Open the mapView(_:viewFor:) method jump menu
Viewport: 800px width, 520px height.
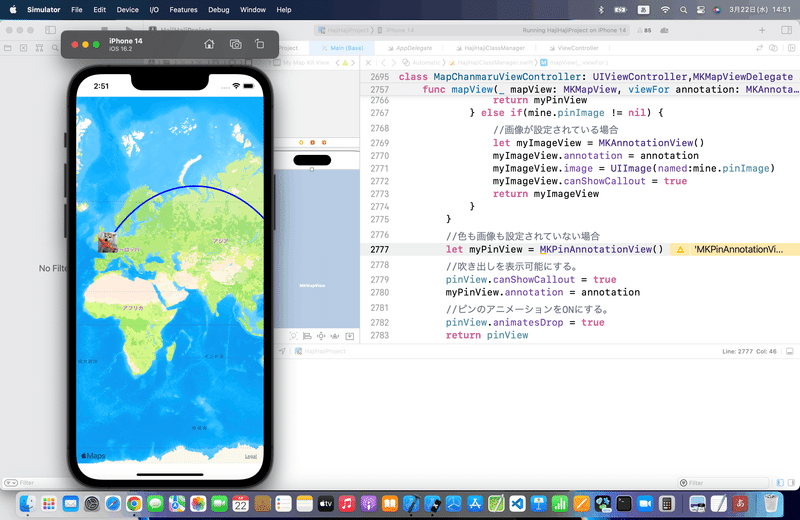point(574,63)
